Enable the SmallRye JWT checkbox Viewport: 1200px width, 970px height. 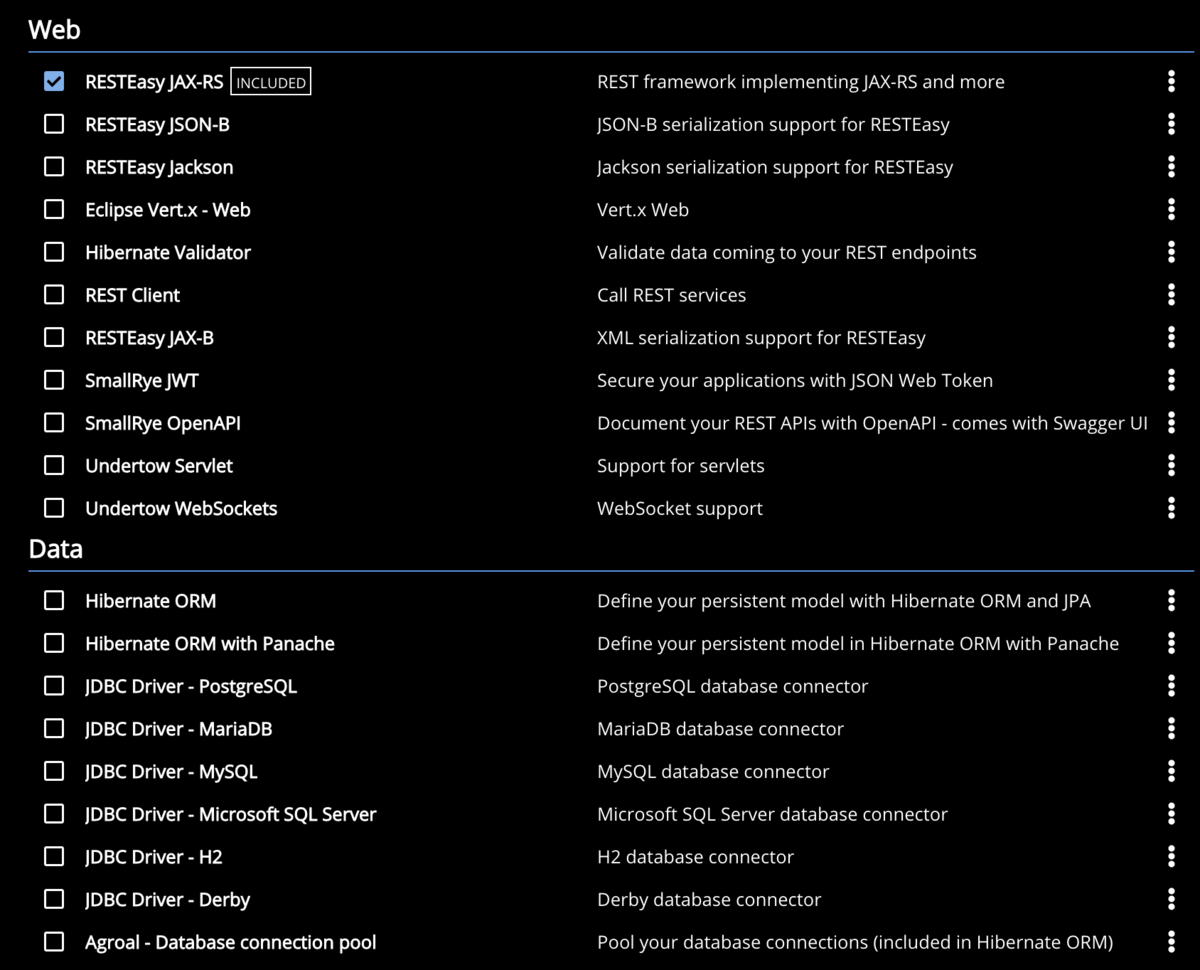54,380
